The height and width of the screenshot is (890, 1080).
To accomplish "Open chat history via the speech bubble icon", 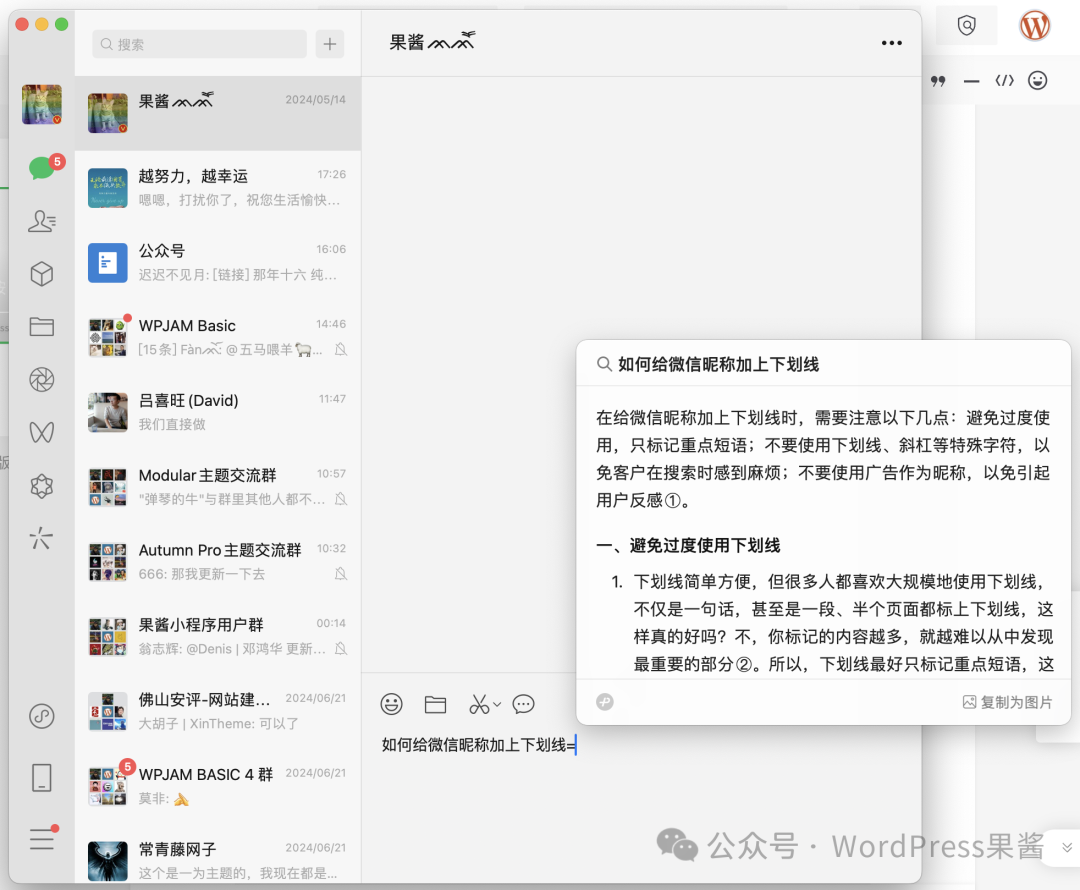I will pos(523,704).
